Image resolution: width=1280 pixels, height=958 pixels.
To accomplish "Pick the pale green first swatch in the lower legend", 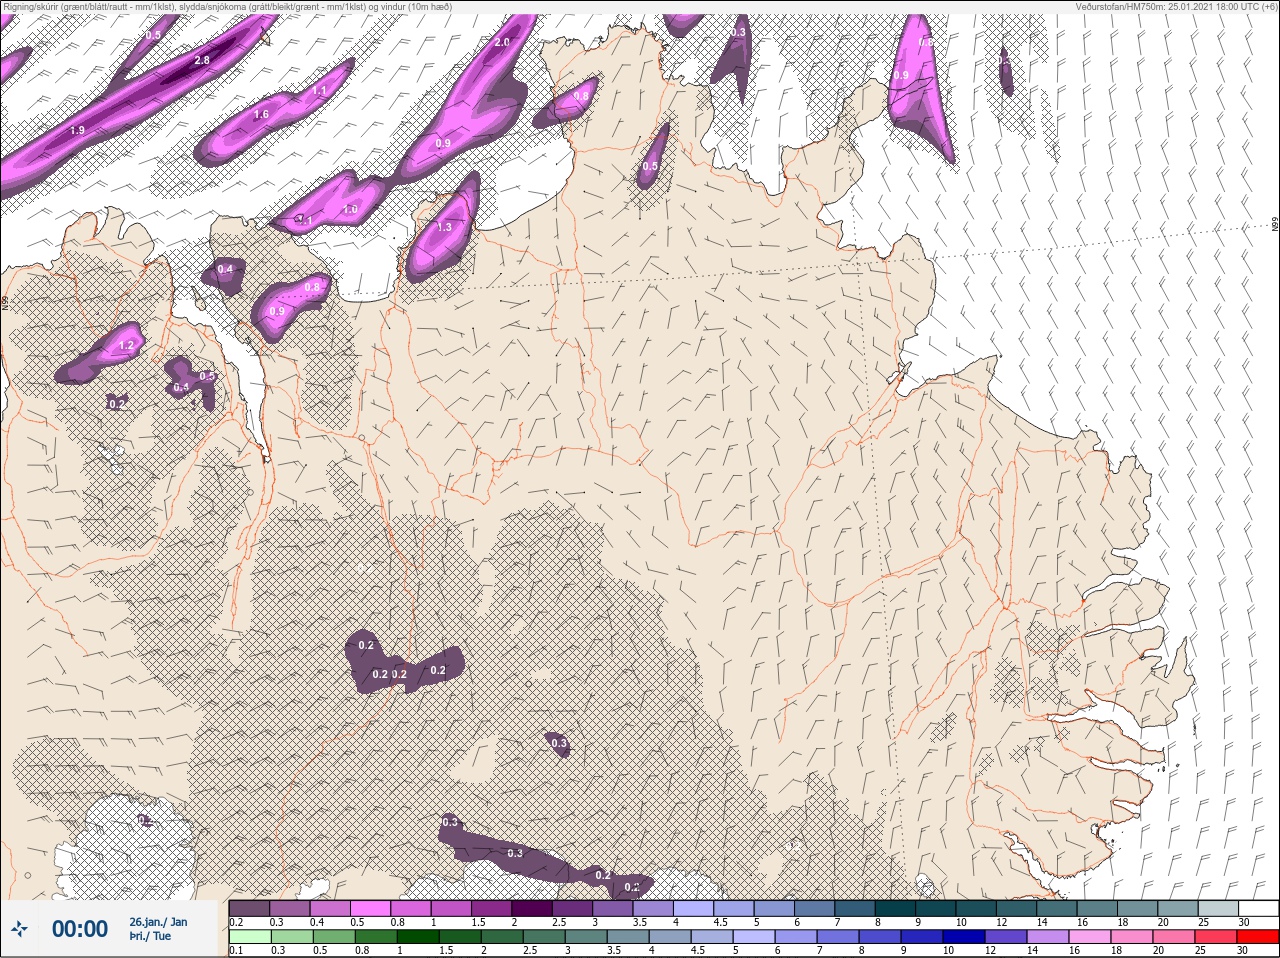I will [x=249, y=936].
